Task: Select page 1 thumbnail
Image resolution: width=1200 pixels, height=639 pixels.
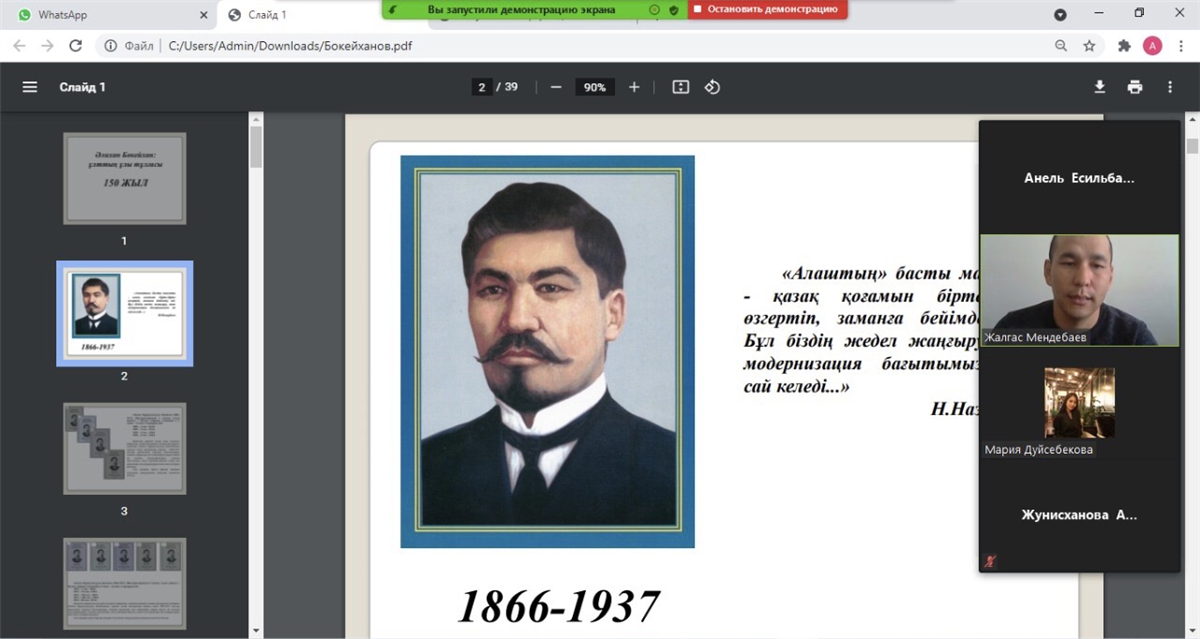Action: tap(124, 178)
